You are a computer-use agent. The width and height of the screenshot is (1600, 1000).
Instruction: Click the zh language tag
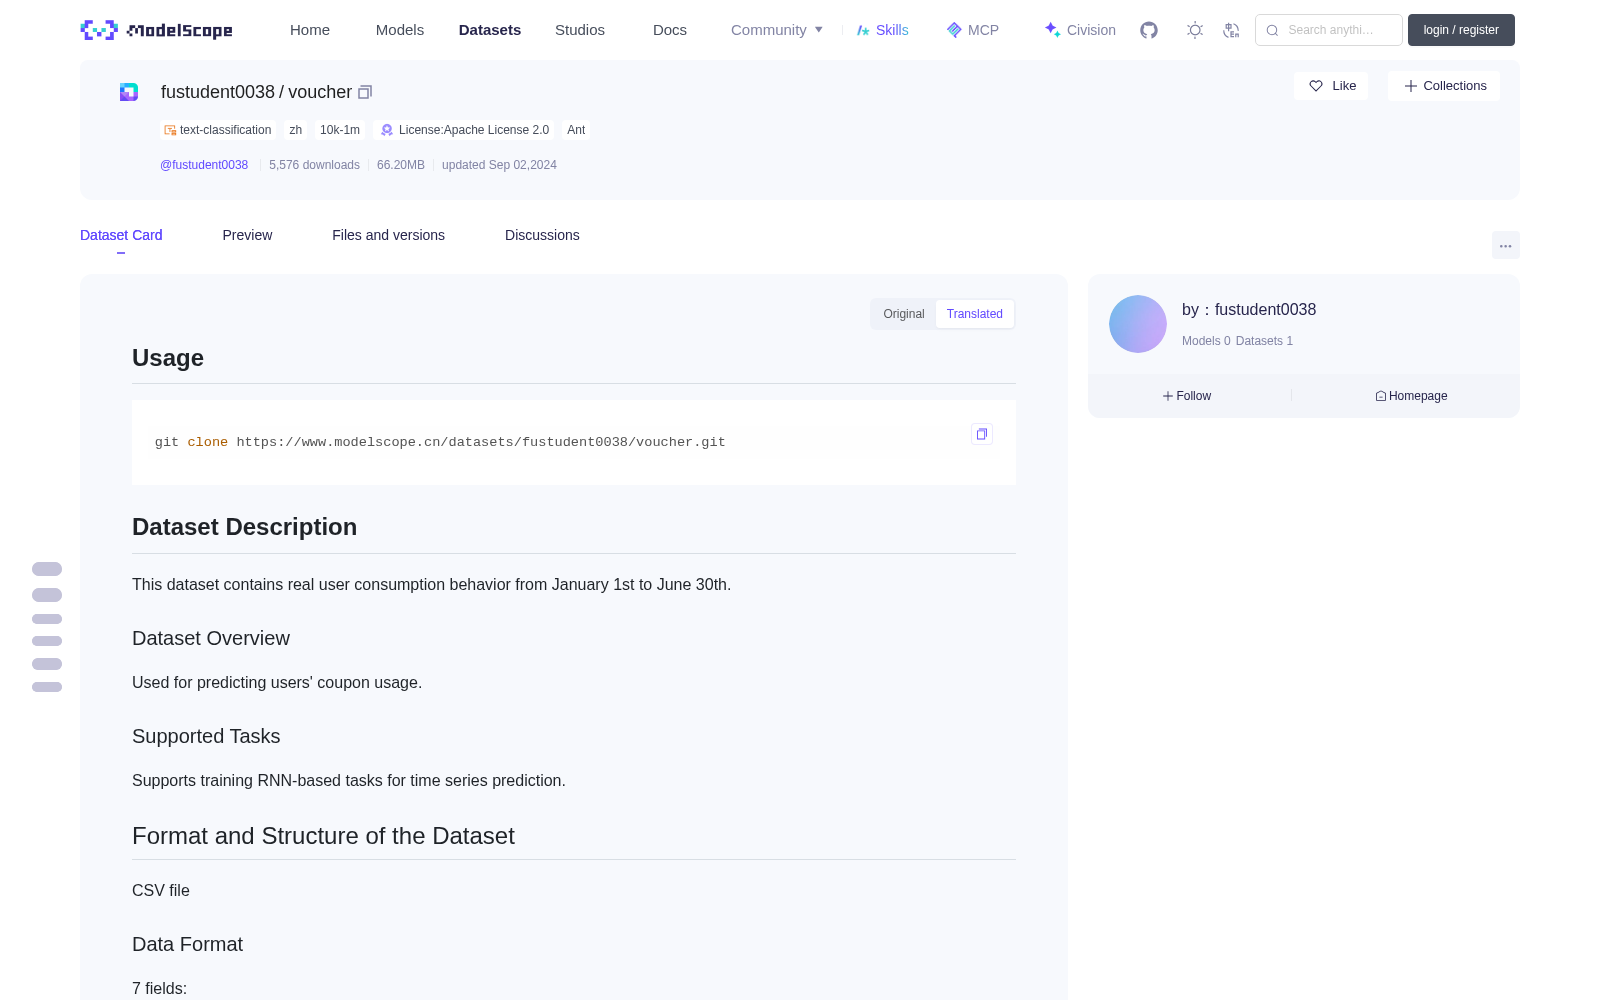(296, 130)
